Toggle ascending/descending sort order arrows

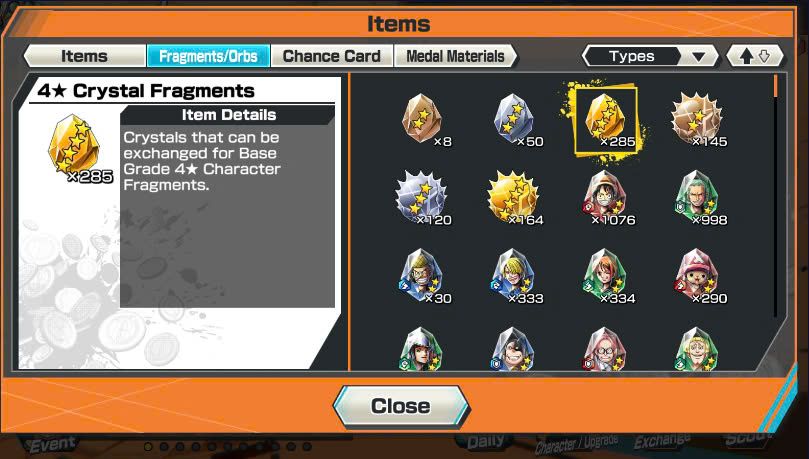(x=755, y=56)
